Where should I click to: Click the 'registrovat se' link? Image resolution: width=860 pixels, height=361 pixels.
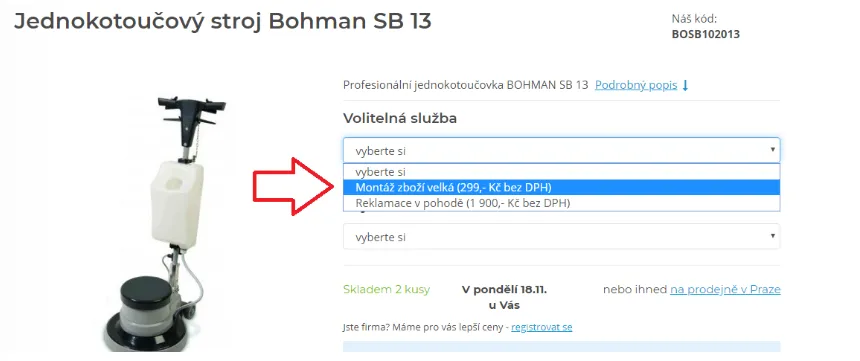[x=542, y=327]
